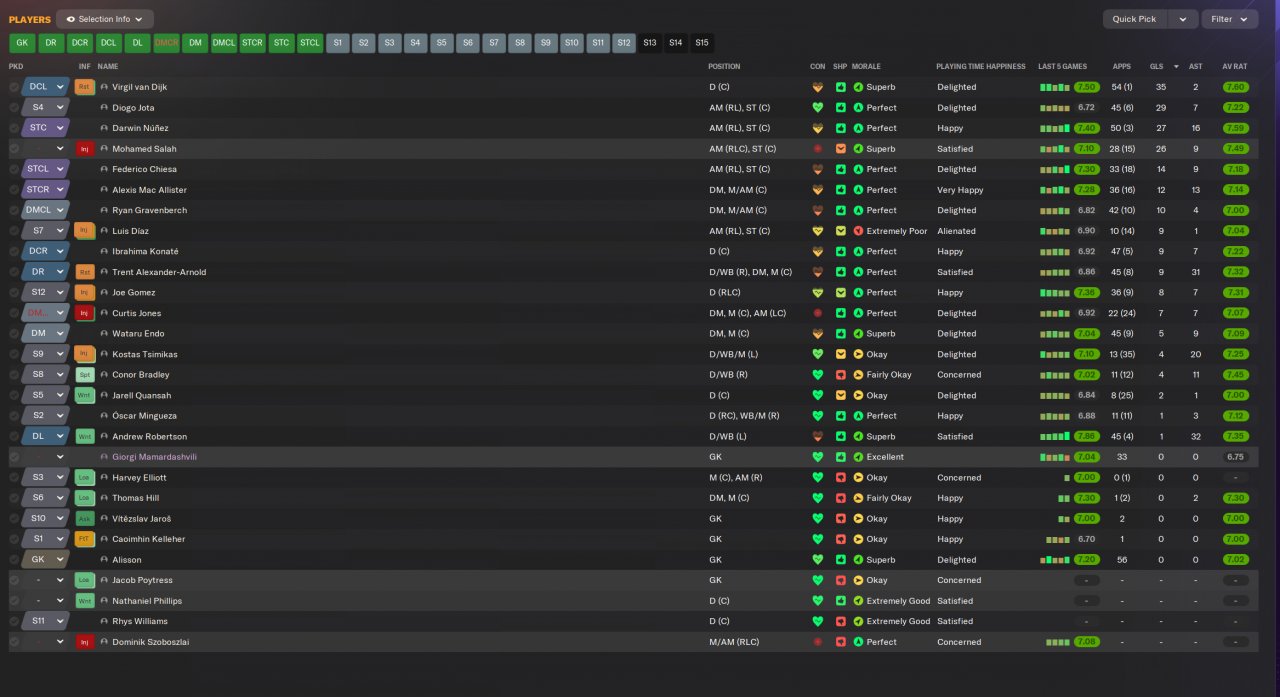Open Dominik Szoboszlai's empty position picker
1280x697 pixels.
tap(46, 642)
